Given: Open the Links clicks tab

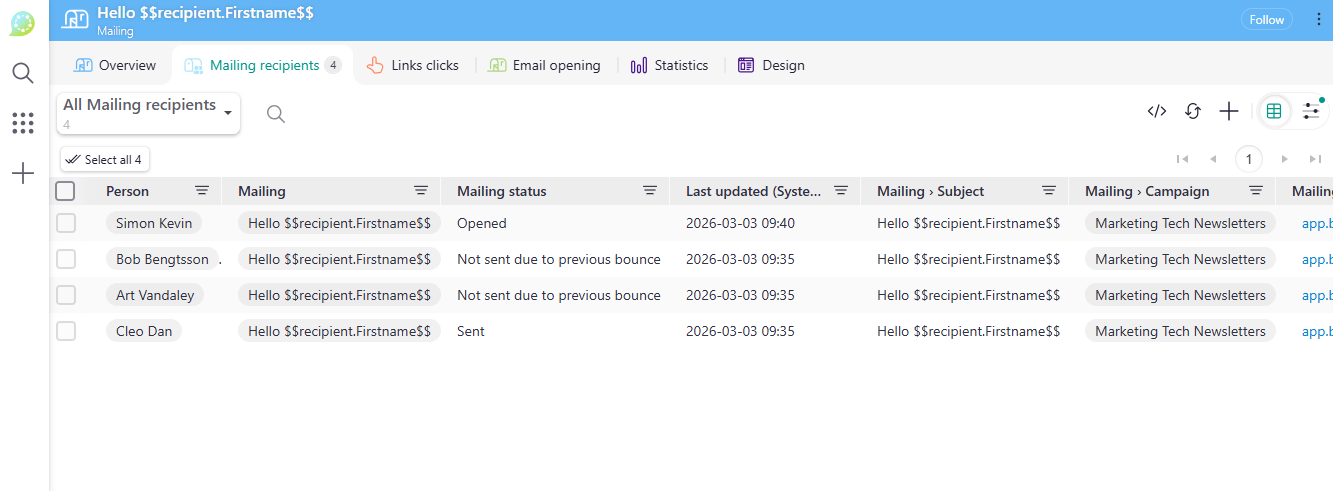Looking at the screenshot, I should point(413,65).
